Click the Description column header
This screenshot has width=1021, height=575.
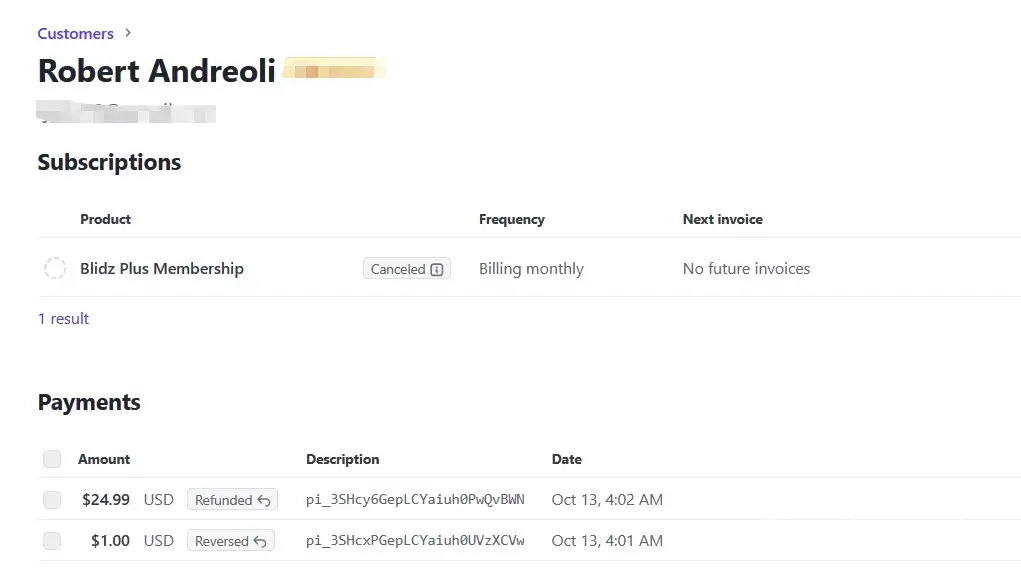[342, 459]
